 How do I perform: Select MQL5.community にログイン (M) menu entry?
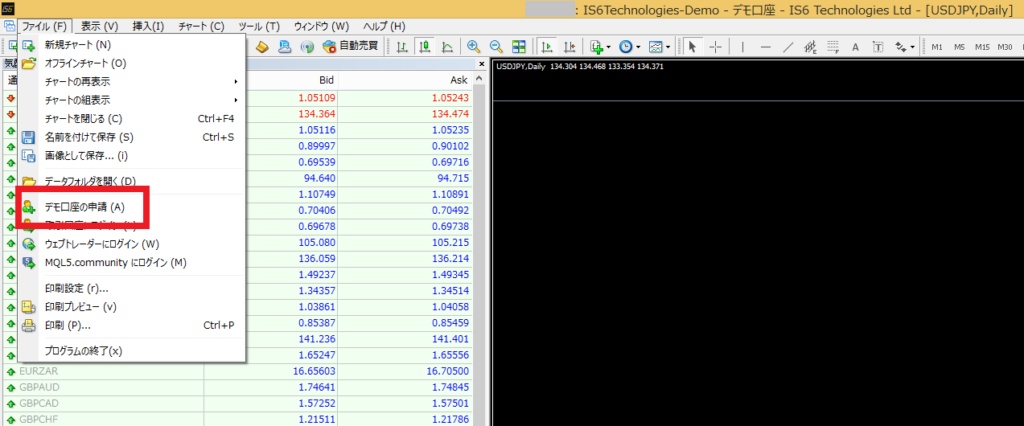(x=131, y=262)
